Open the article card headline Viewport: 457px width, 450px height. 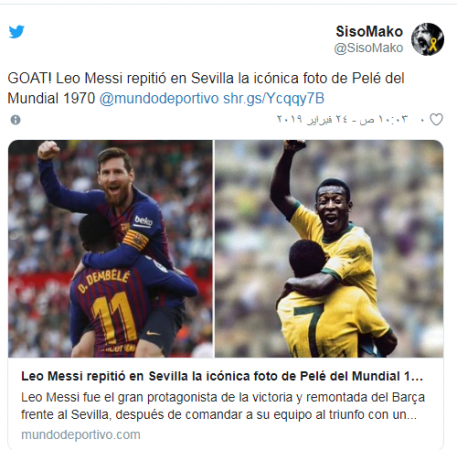click(x=222, y=376)
